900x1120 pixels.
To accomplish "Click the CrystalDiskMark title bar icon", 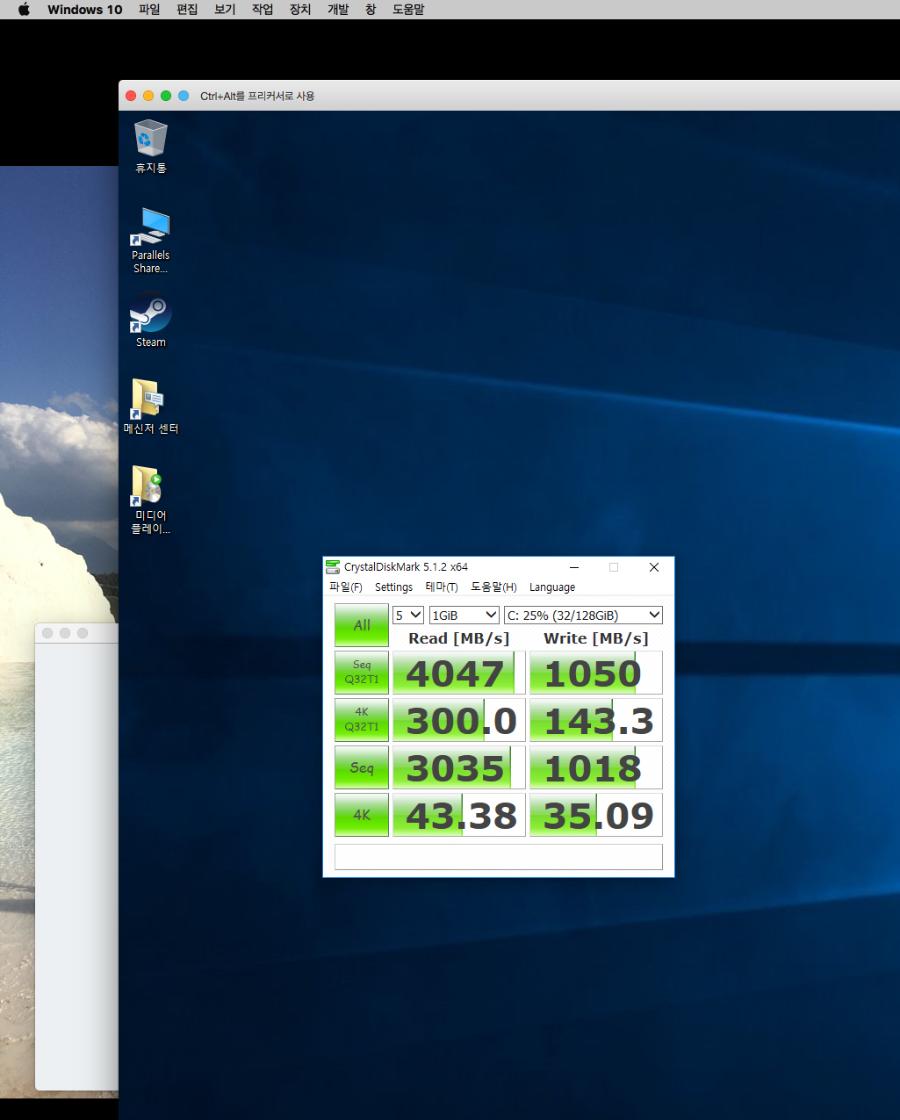I will tap(333, 567).
